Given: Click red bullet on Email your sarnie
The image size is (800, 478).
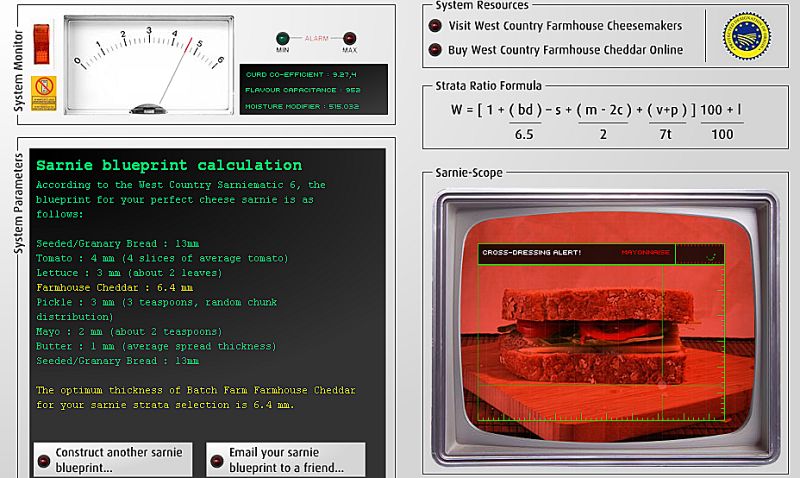Looking at the screenshot, I should 217,460.
